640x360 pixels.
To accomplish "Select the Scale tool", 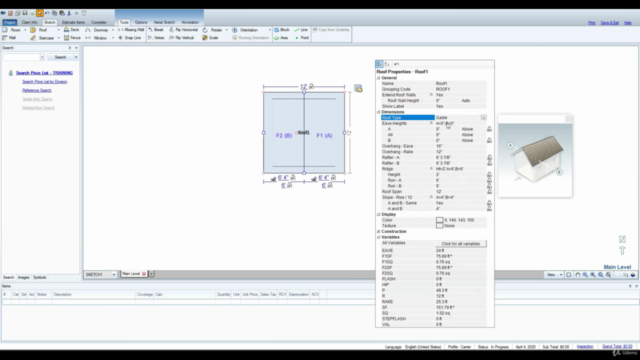I will tap(210, 38).
